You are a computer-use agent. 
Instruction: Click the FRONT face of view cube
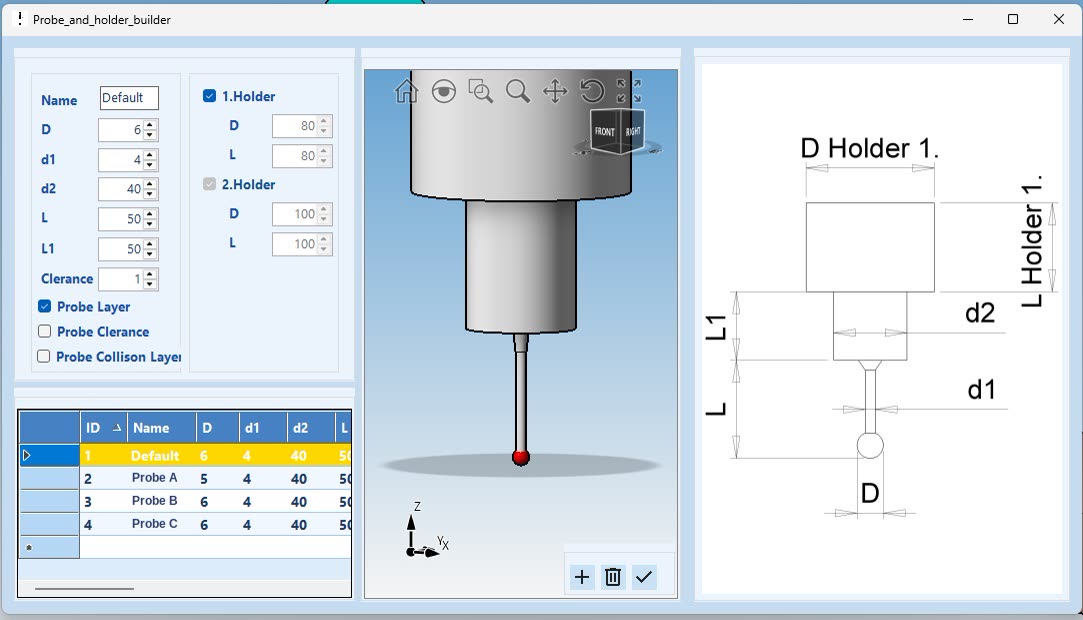604,131
